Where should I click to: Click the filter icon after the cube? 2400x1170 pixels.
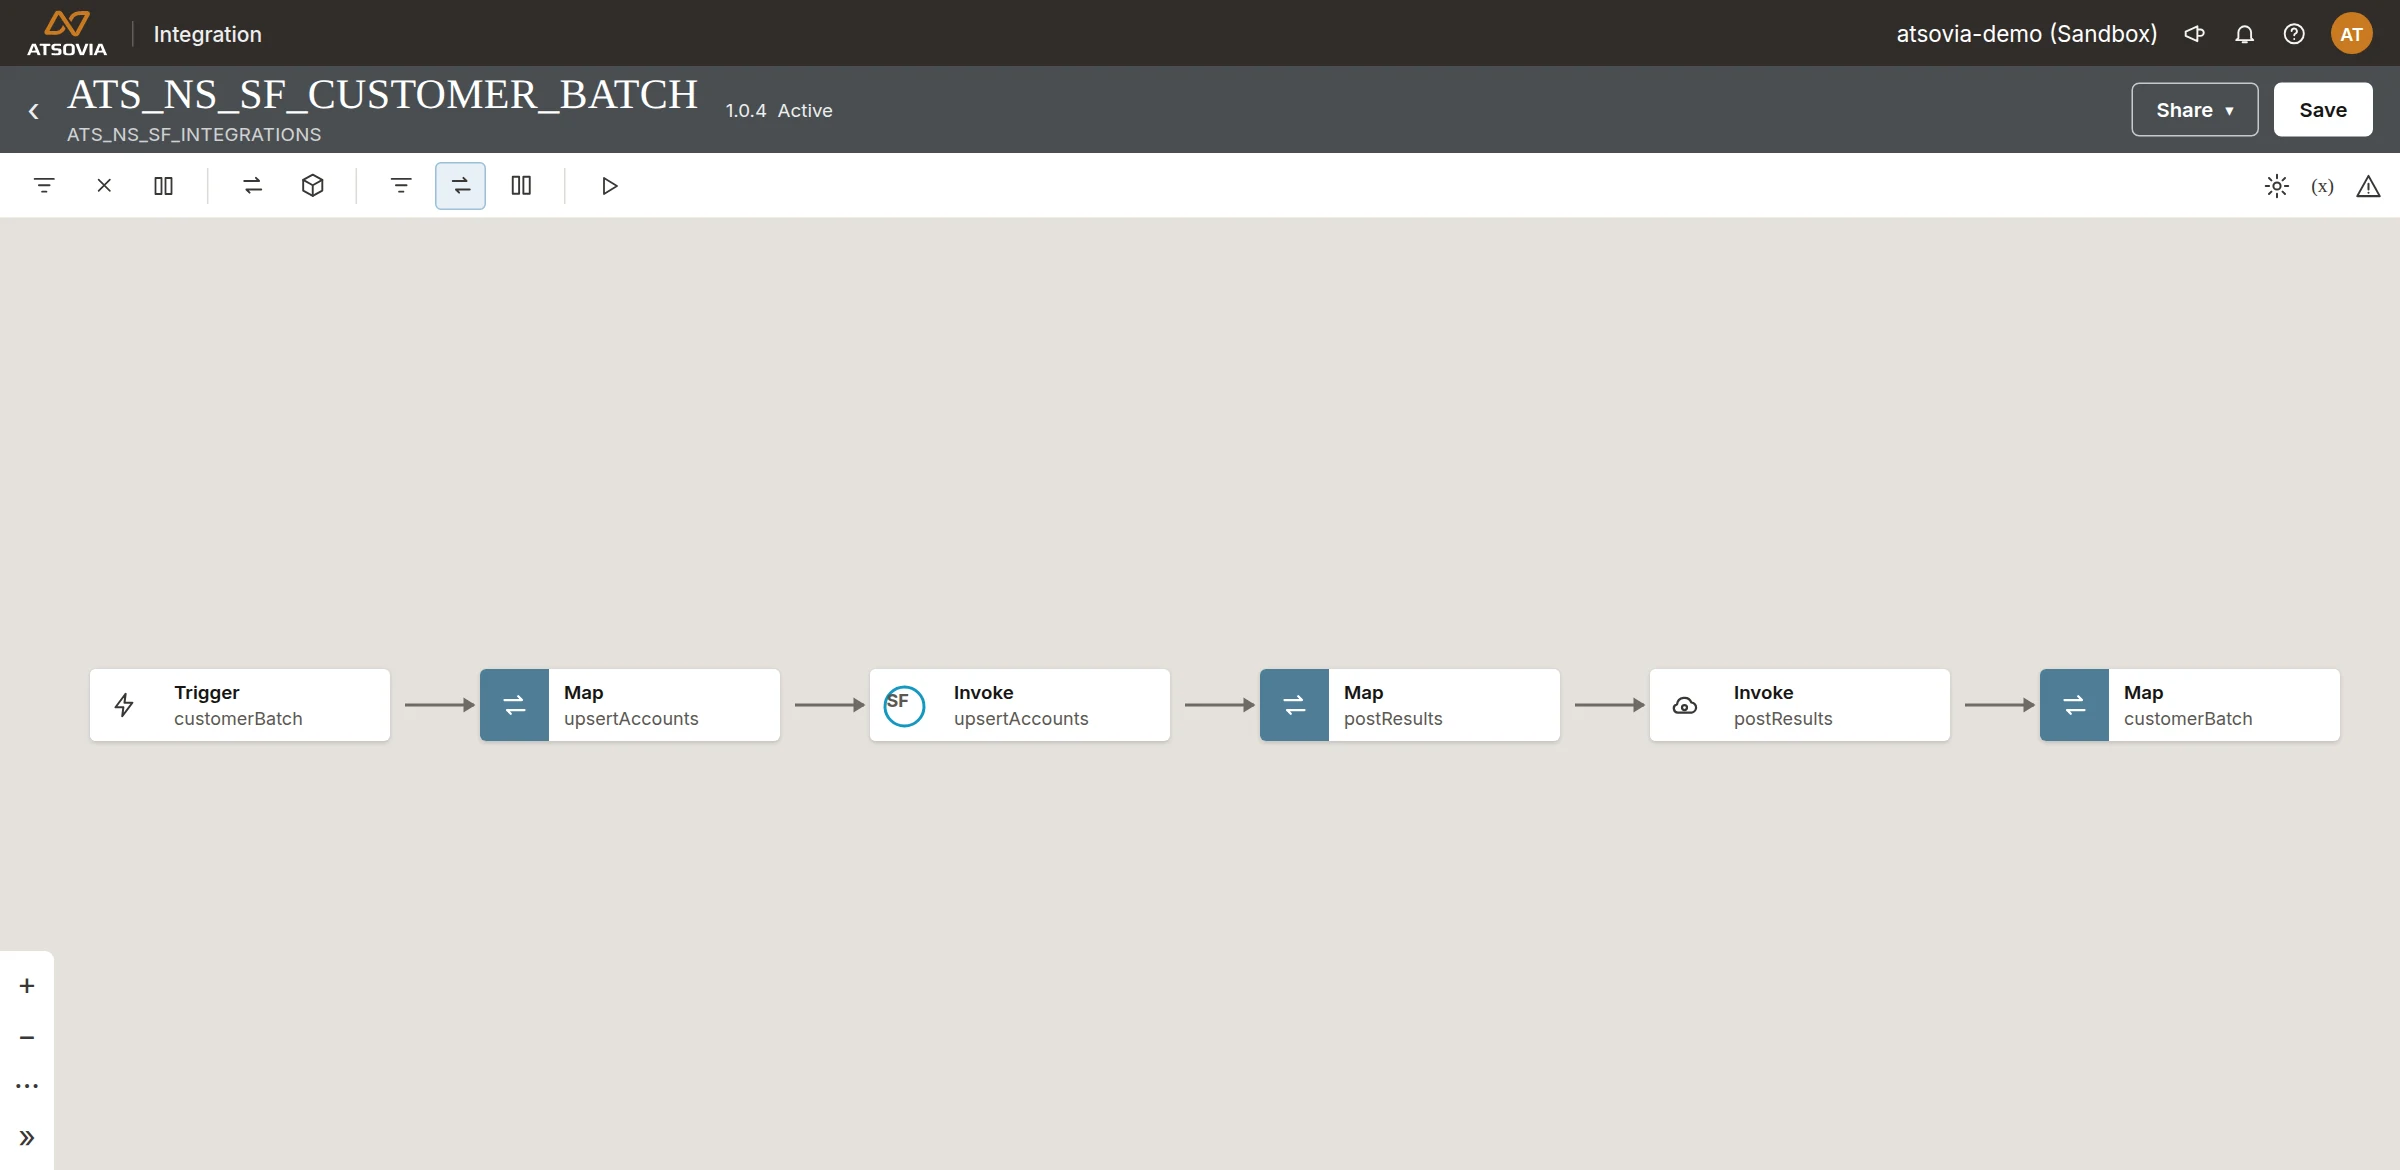401,186
